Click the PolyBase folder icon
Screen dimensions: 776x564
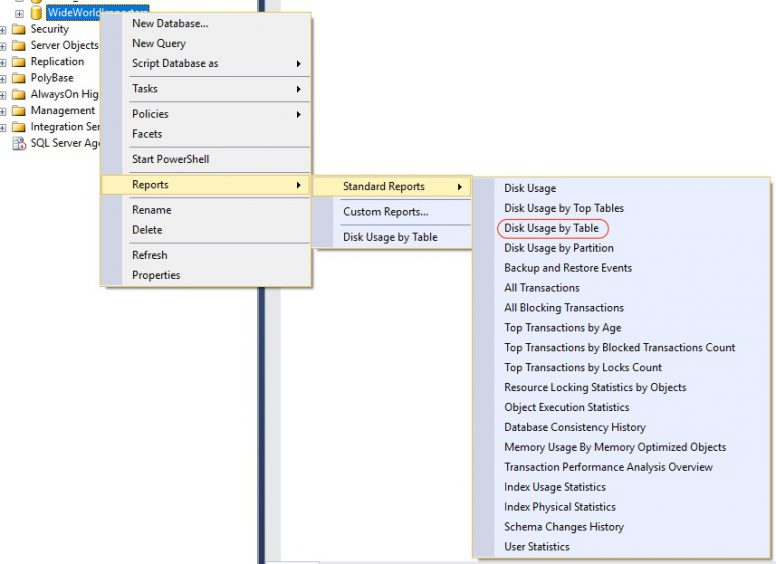click(x=18, y=78)
